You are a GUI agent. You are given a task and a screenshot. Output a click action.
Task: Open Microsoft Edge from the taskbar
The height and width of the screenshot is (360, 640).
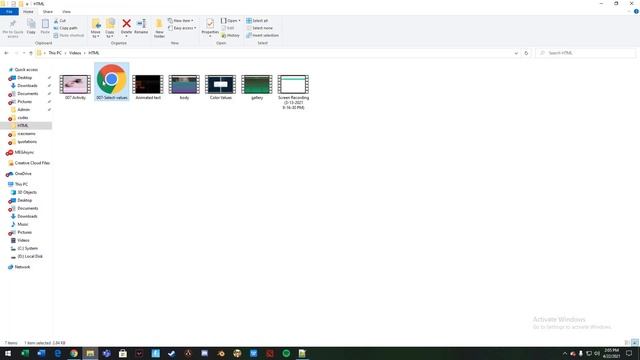(58, 353)
